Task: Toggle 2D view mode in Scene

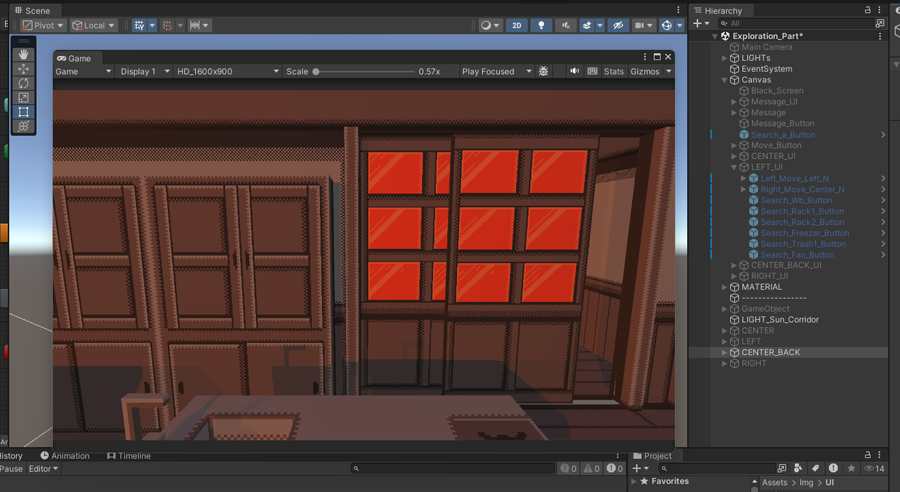Action: (516, 25)
